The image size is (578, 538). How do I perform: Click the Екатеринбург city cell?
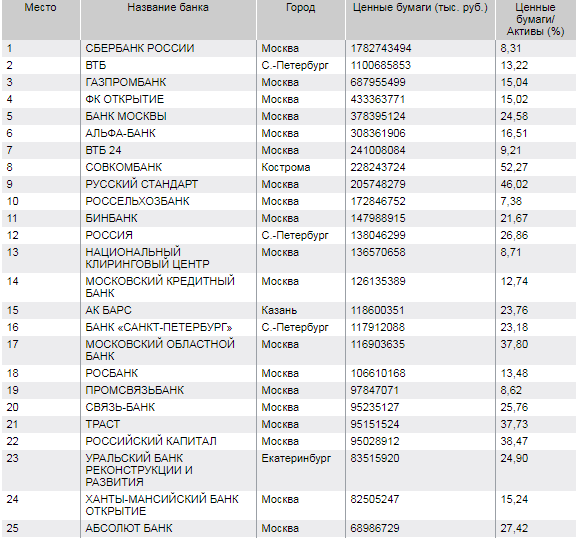tap(296, 458)
